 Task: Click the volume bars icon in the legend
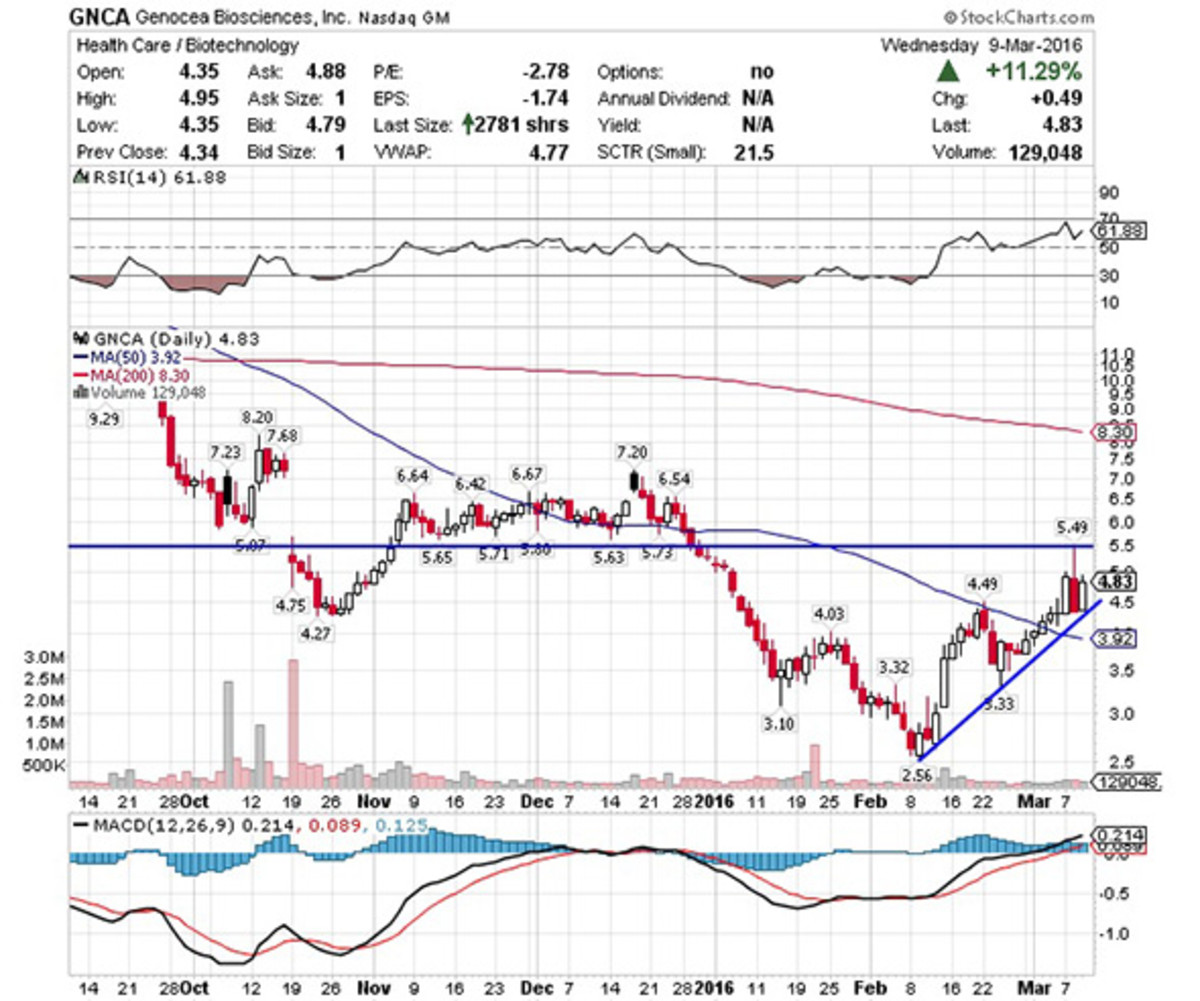[x=80, y=393]
